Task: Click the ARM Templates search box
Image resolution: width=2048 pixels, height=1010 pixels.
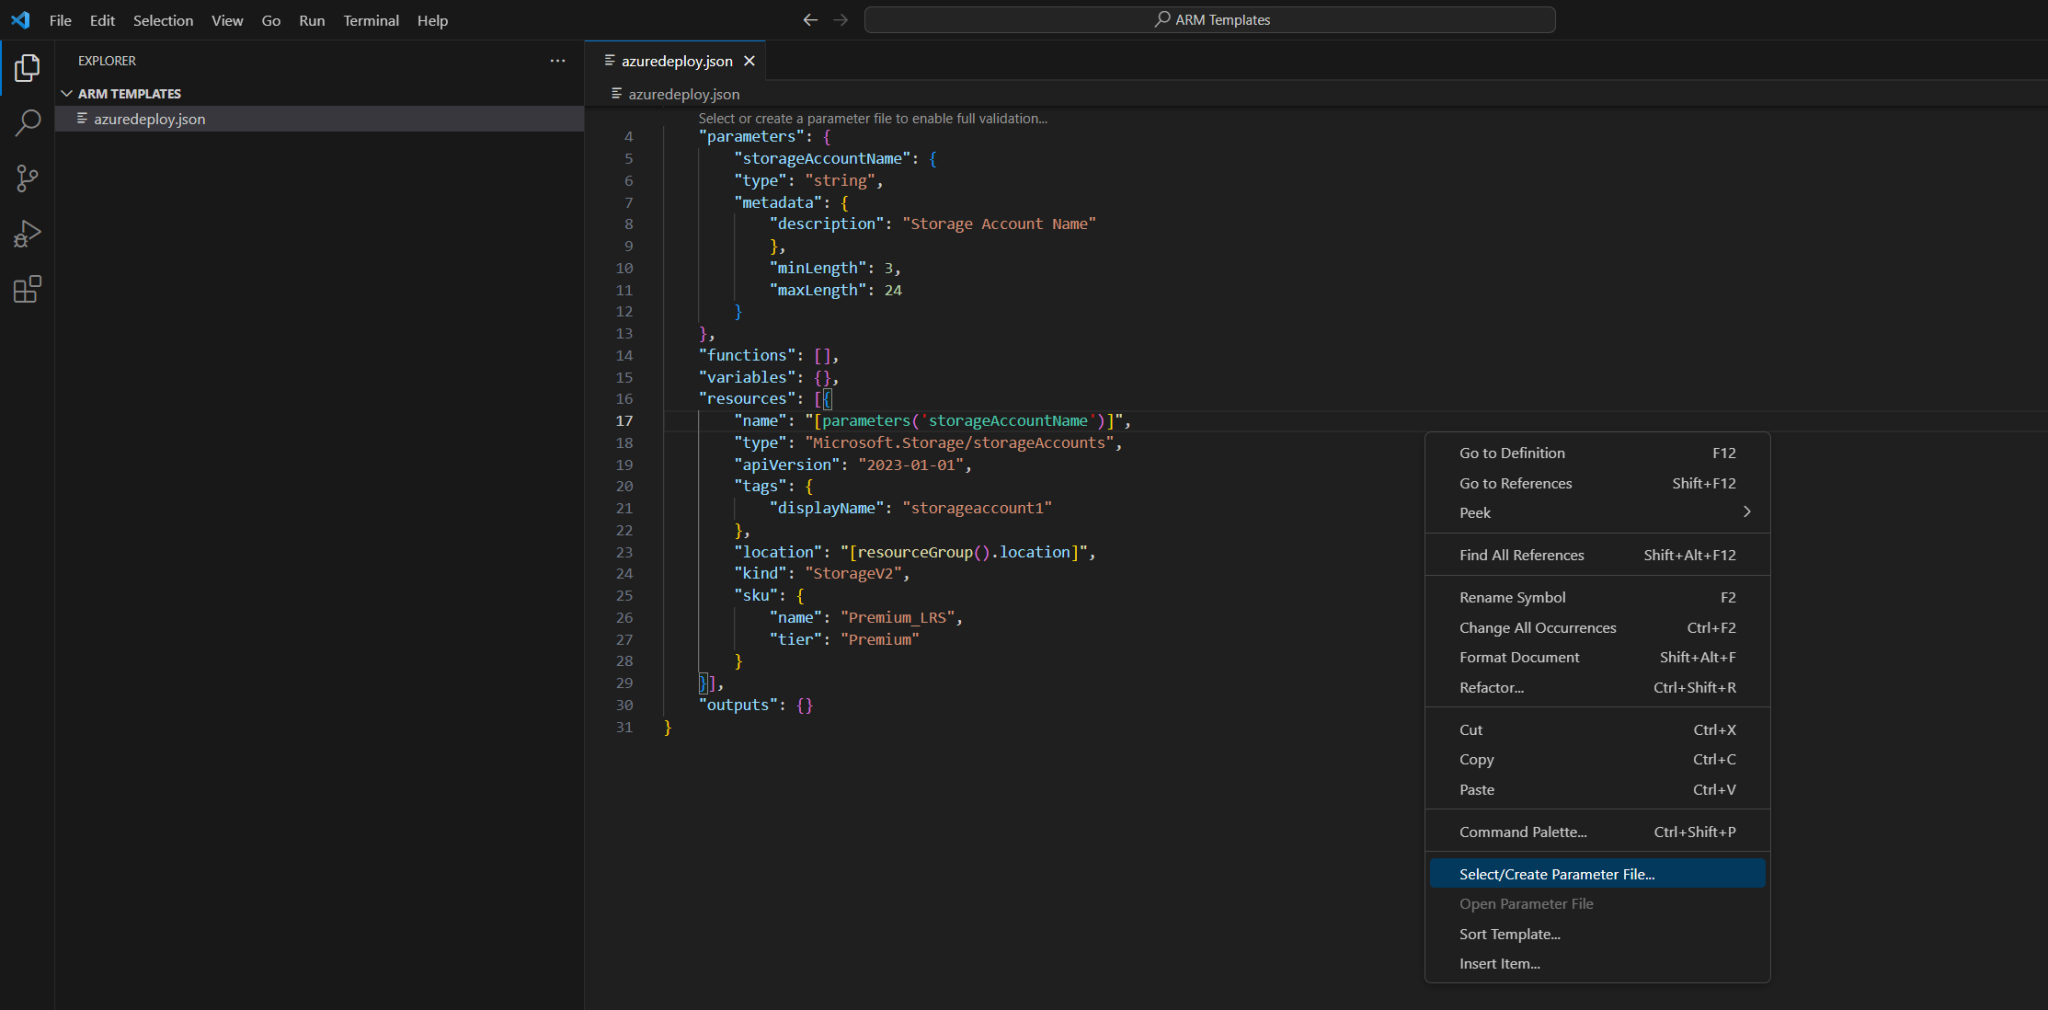Action: tap(1208, 19)
